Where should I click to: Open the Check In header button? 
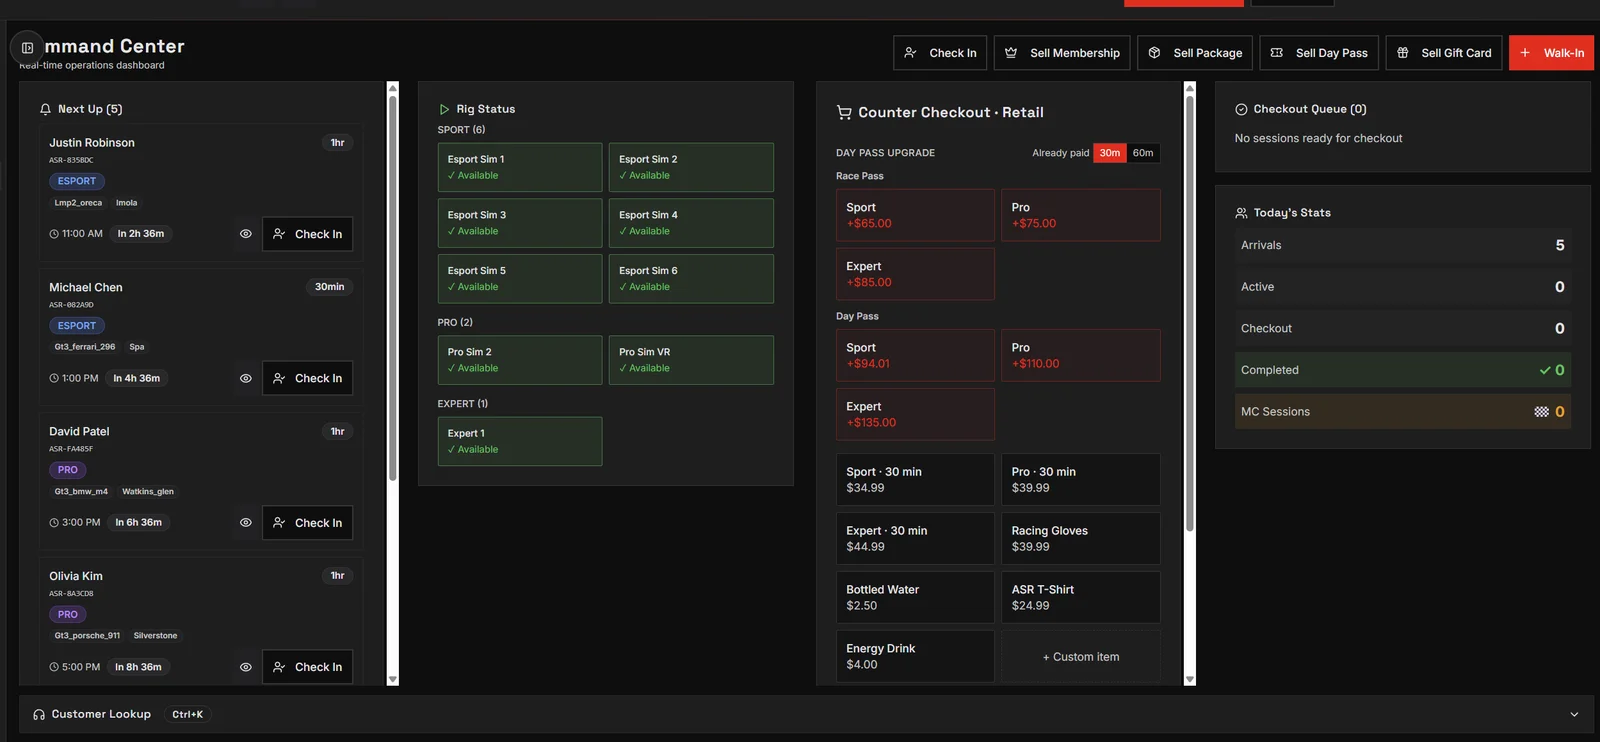pyautogui.click(x=940, y=53)
